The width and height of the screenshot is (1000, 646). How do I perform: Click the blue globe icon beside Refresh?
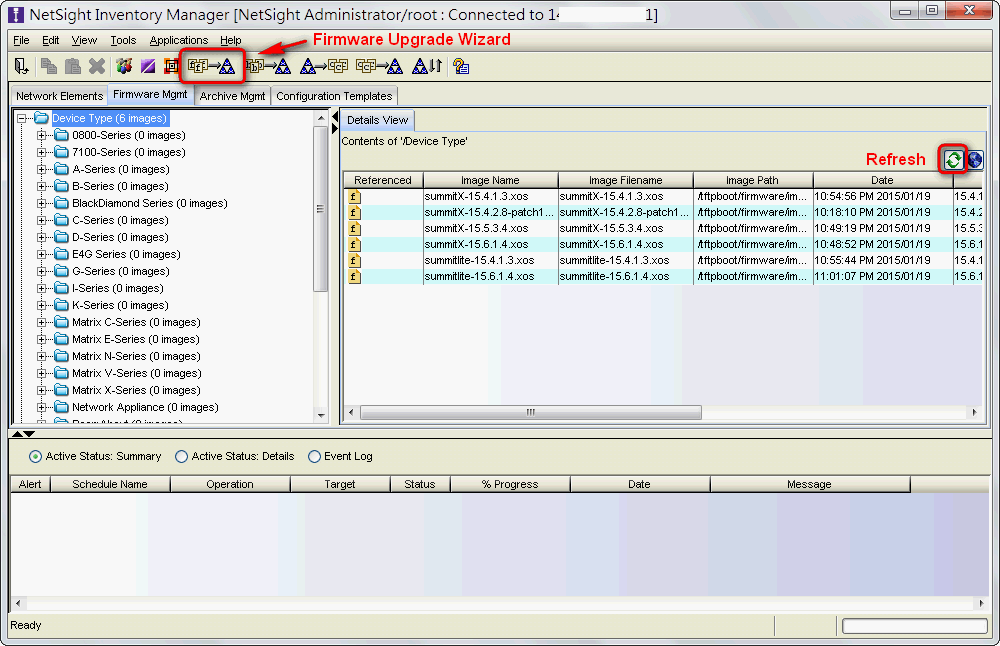click(x=974, y=159)
